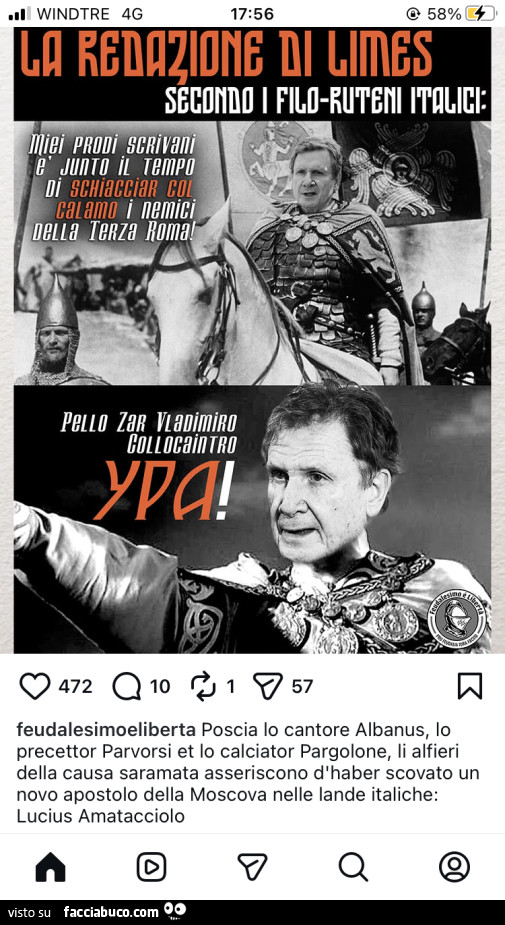The width and height of the screenshot is (505, 925).
Task: Open Search in bottom navigation
Action: 353,867
